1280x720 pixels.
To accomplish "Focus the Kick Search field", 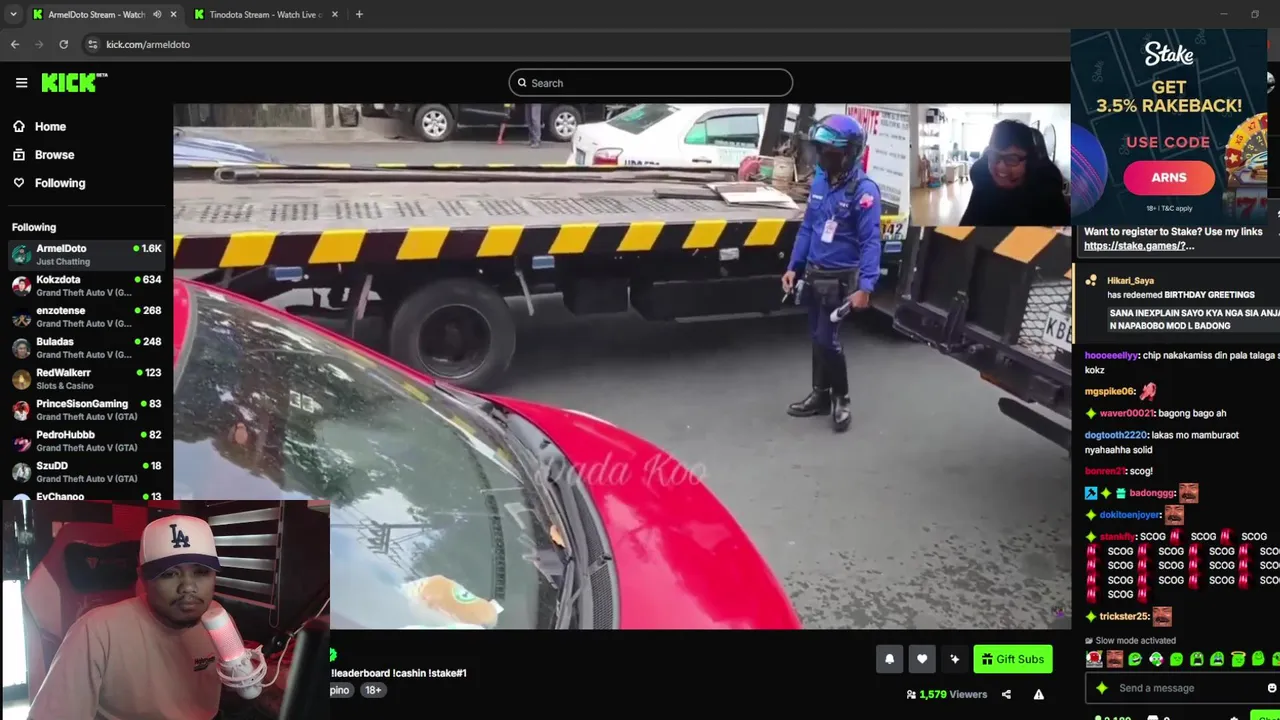I will click(x=650, y=83).
